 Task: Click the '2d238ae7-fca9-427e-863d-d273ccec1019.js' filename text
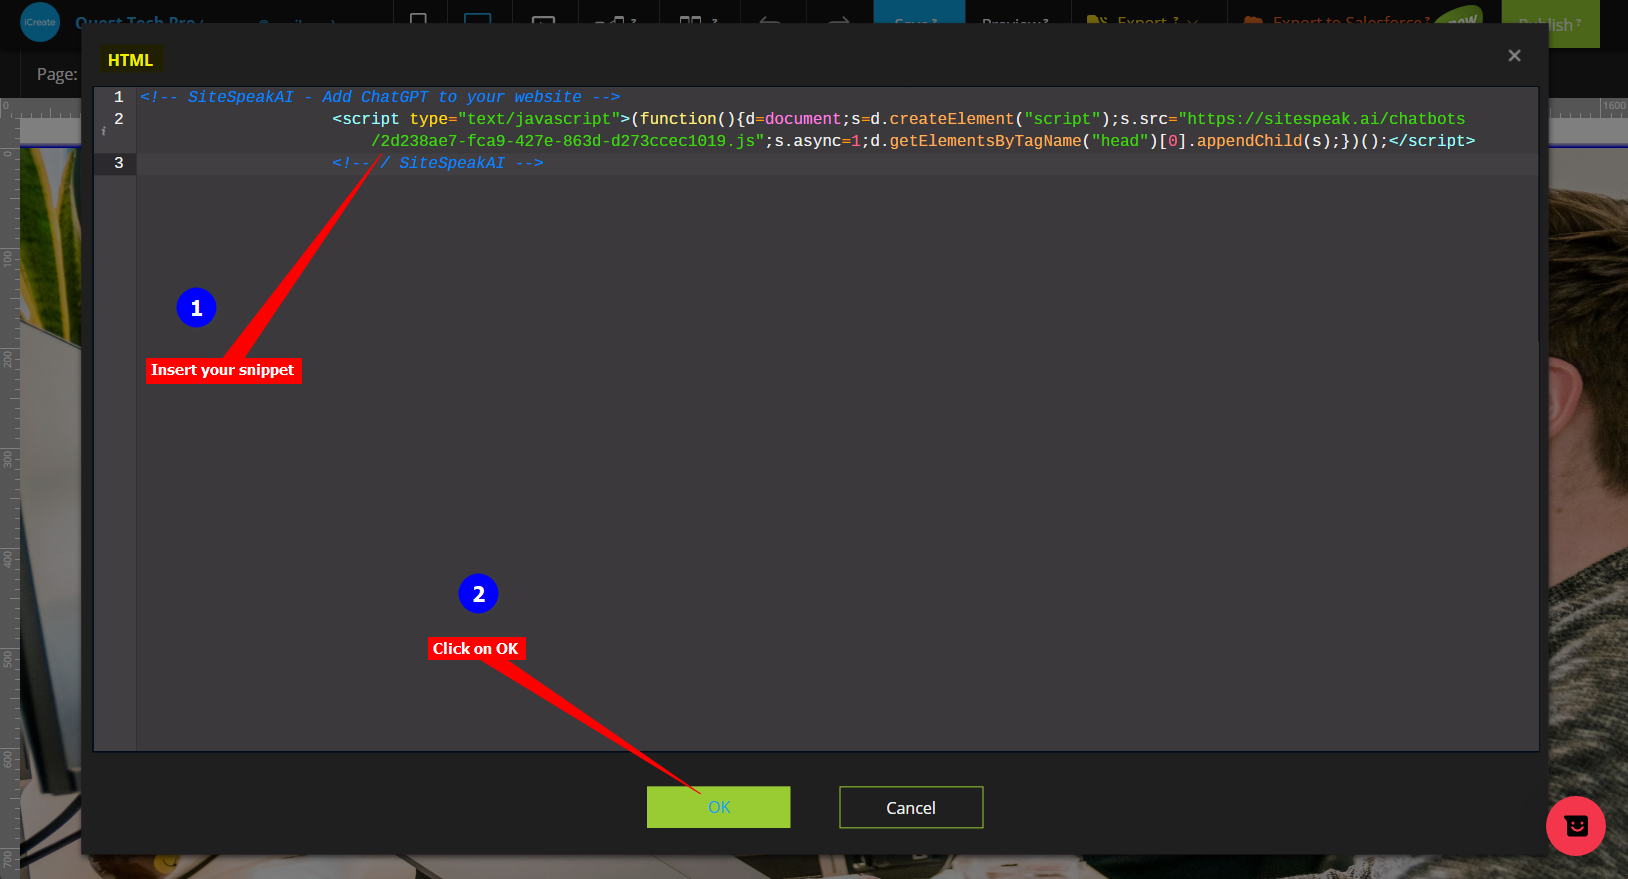point(568,141)
